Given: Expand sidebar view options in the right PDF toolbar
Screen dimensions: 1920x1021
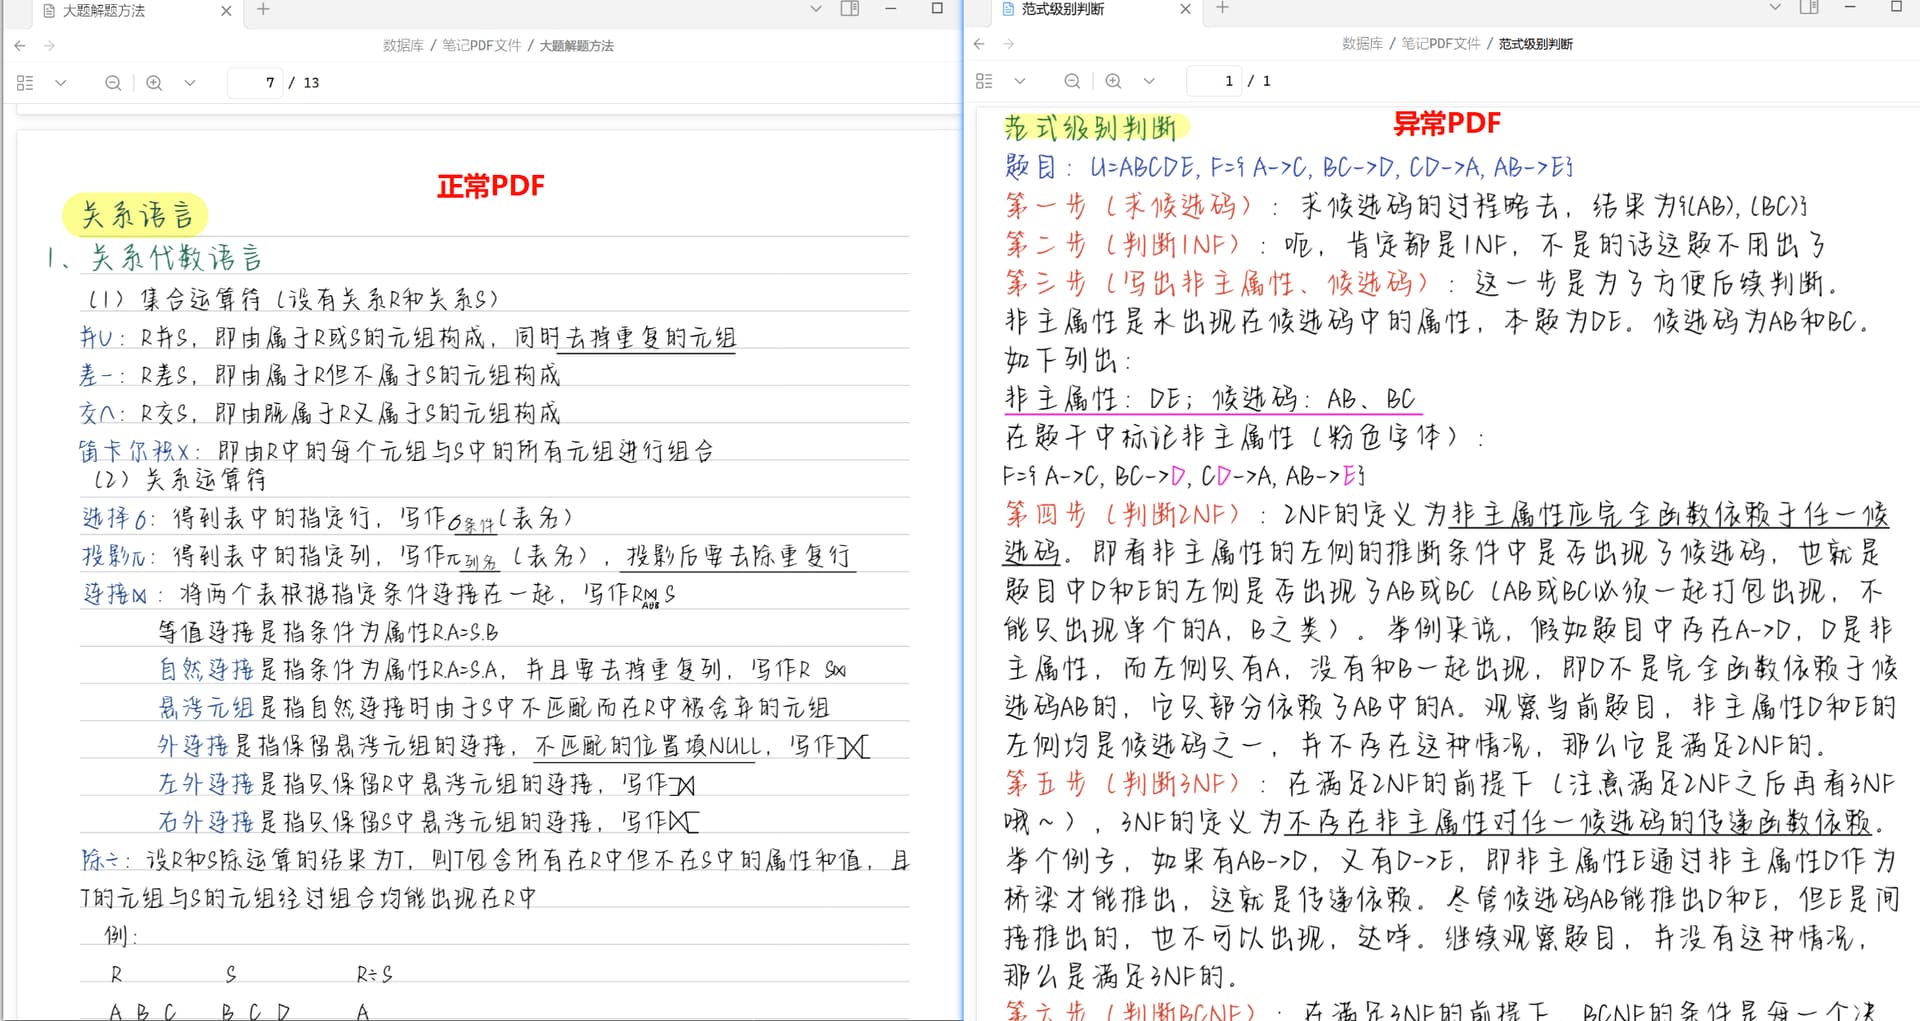Looking at the screenshot, I should pos(1019,81).
